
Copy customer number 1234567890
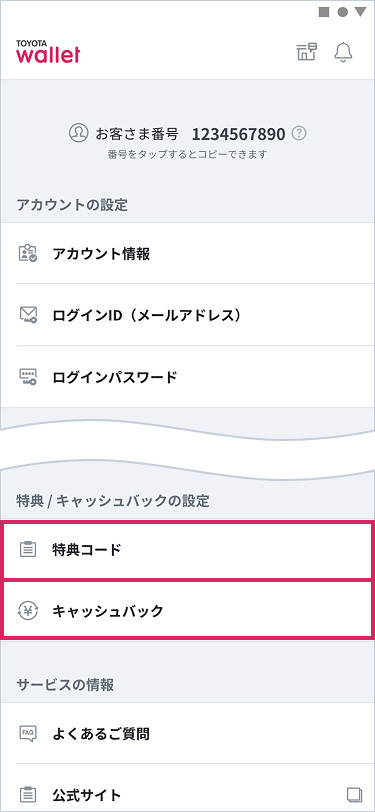(x=238, y=134)
